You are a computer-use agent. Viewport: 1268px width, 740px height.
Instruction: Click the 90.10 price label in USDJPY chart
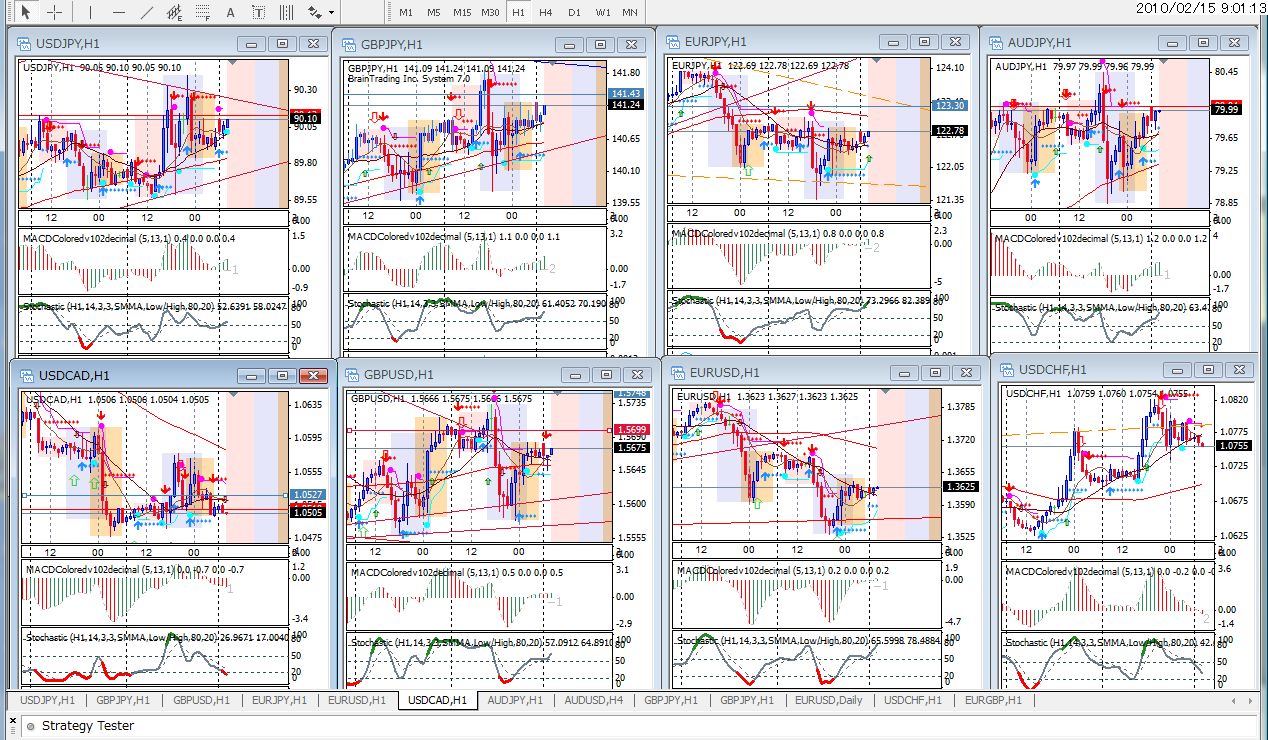pos(305,119)
